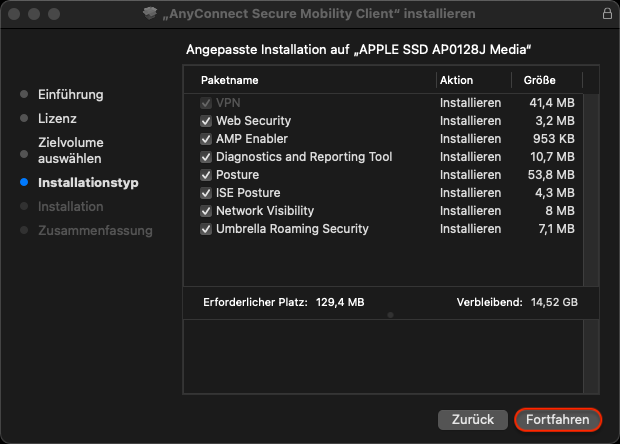Click 'Network Visibility' package name

click(265, 211)
